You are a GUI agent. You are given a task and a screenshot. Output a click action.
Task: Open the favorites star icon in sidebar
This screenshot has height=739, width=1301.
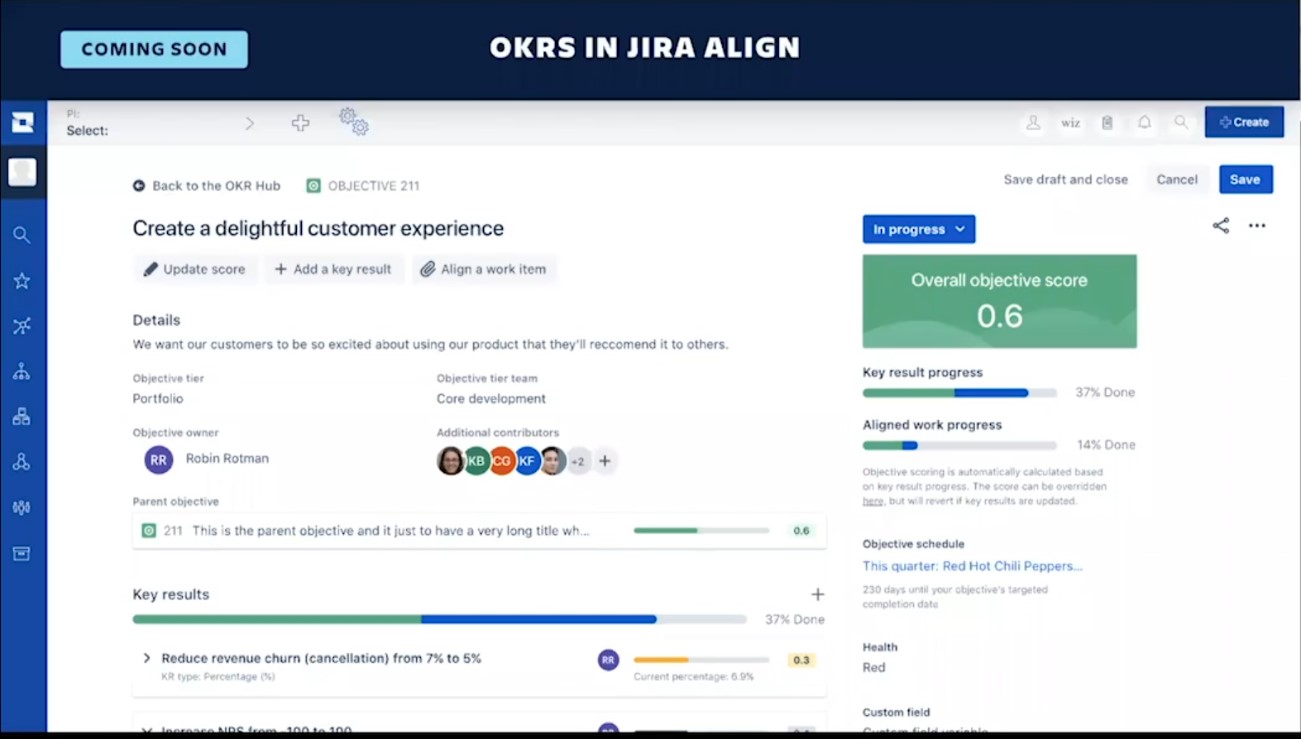point(21,281)
